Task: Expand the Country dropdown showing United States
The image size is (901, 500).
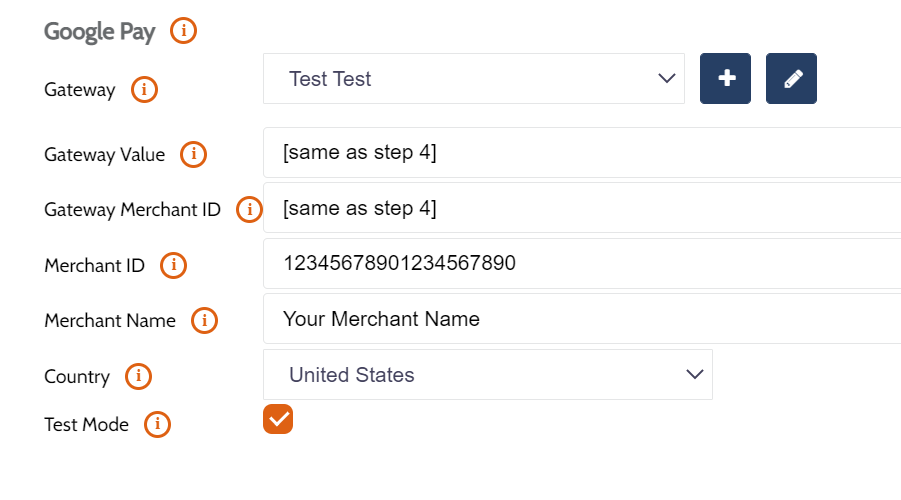Action: tap(487, 375)
